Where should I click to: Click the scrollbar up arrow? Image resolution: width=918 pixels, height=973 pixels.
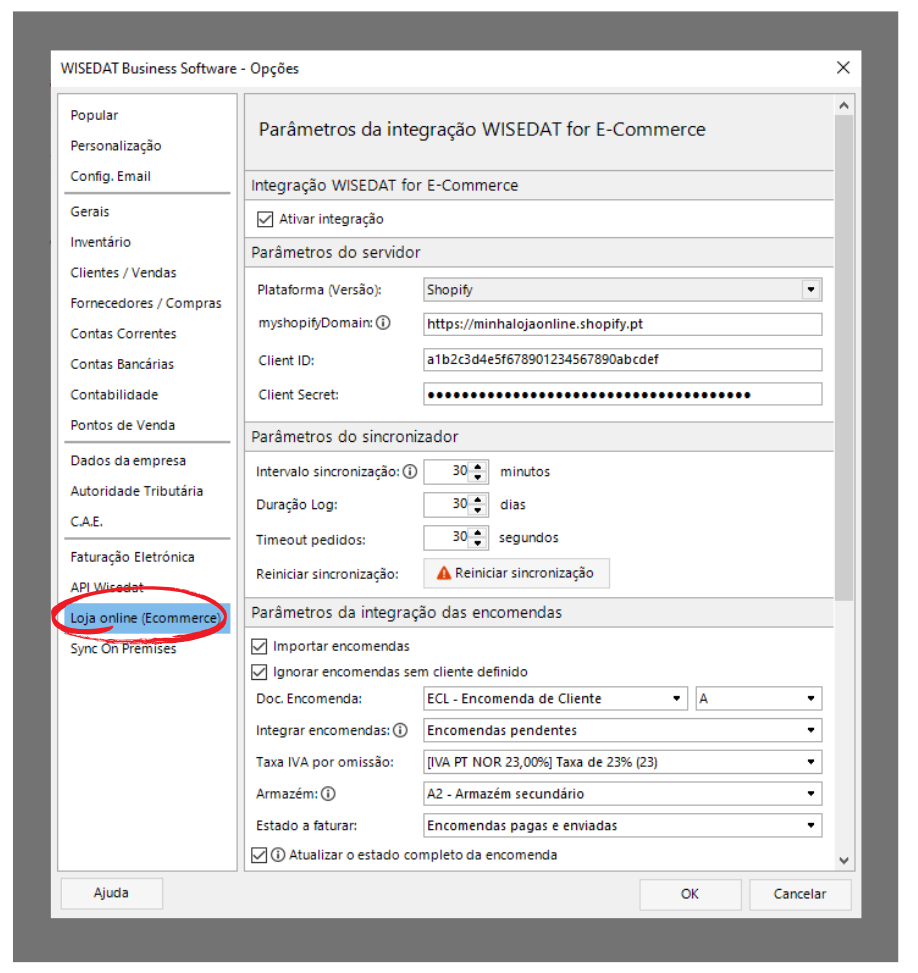tap(844, 106)
